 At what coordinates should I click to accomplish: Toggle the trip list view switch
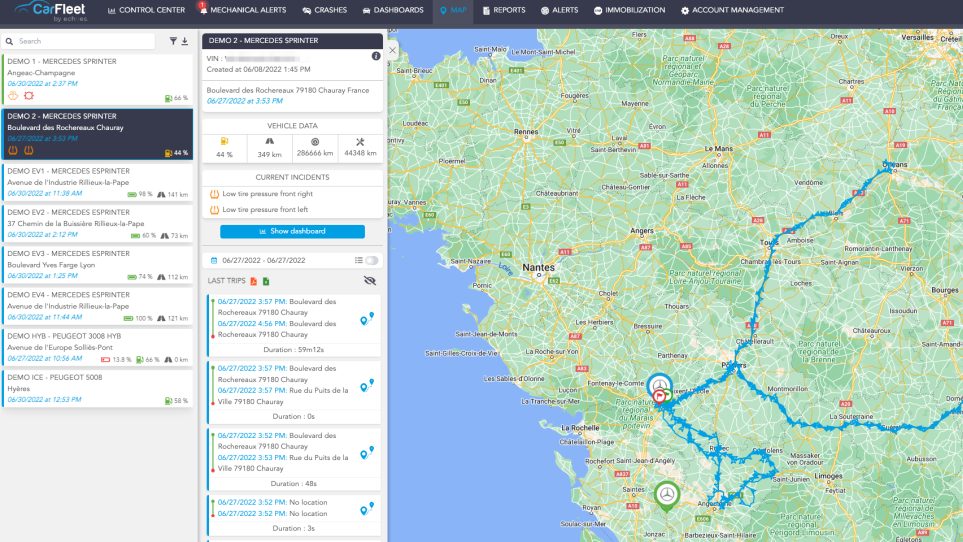(372, 260)
